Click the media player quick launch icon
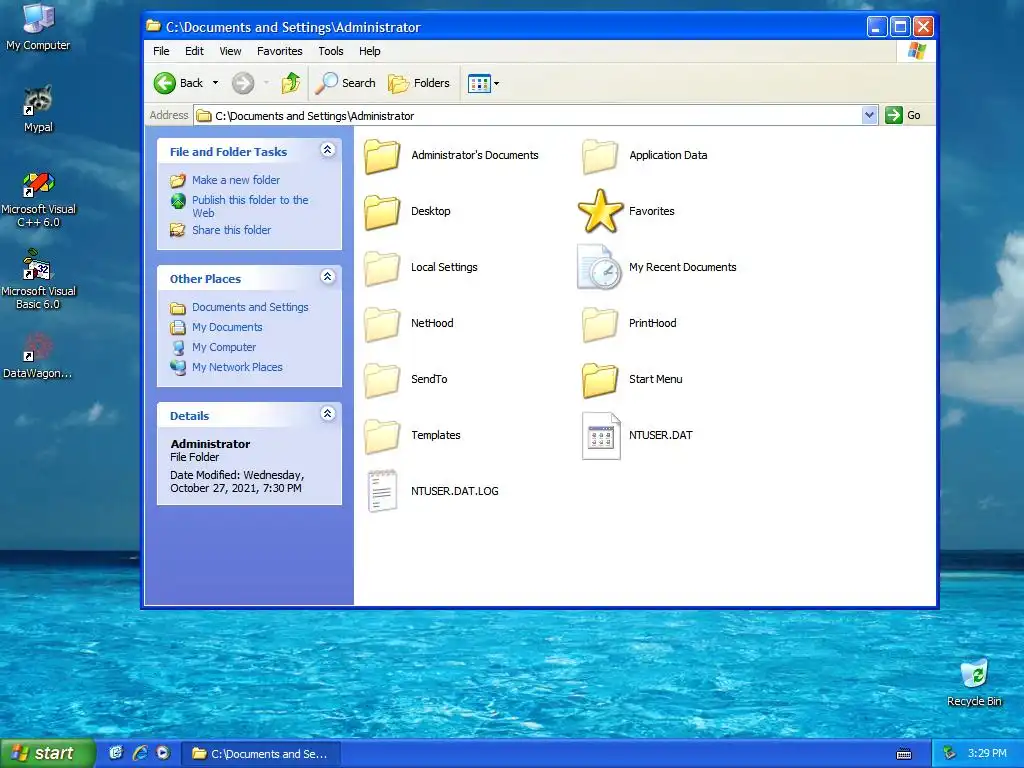The width and height of the screenshot is (1024, 768). point(163,753)
